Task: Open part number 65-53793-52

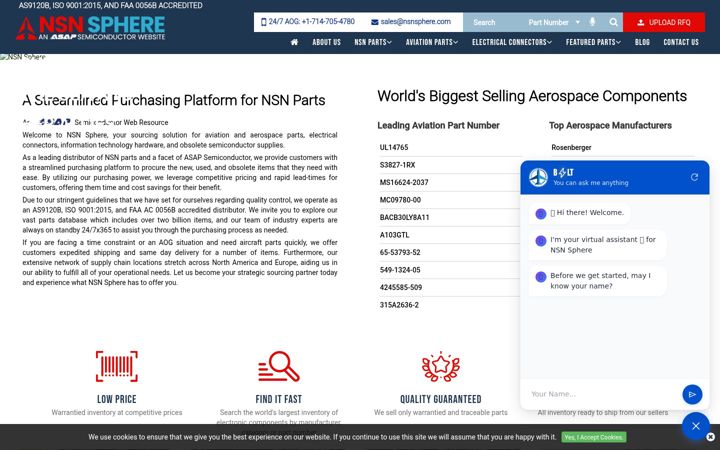Action: 400,252
